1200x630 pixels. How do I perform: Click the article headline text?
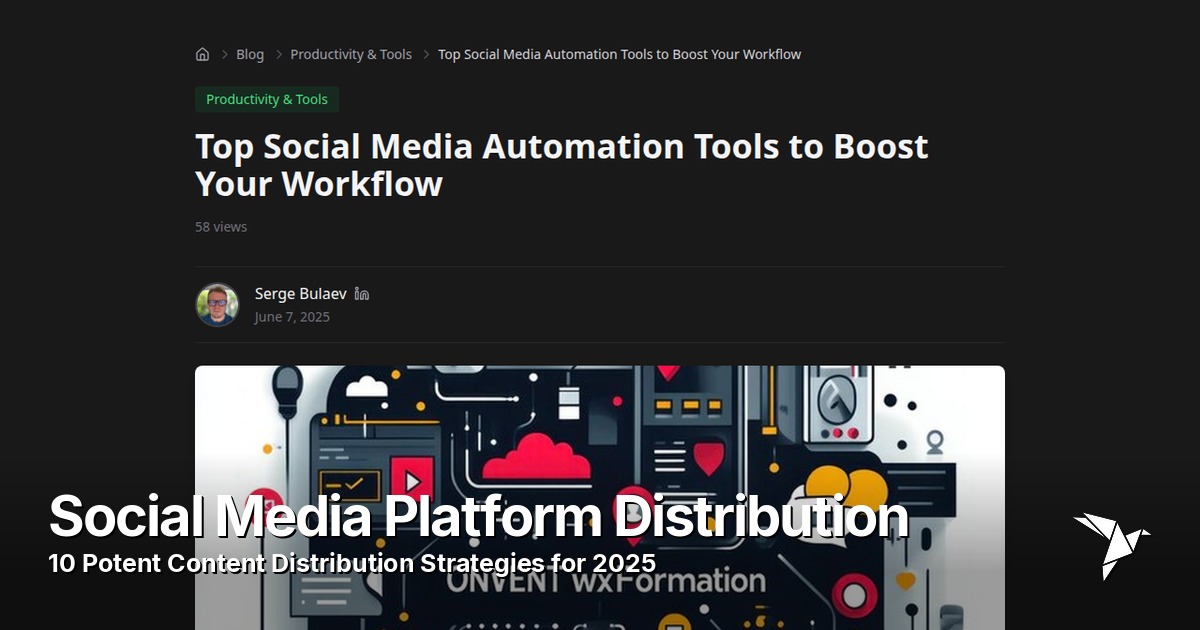coord(561,165)
